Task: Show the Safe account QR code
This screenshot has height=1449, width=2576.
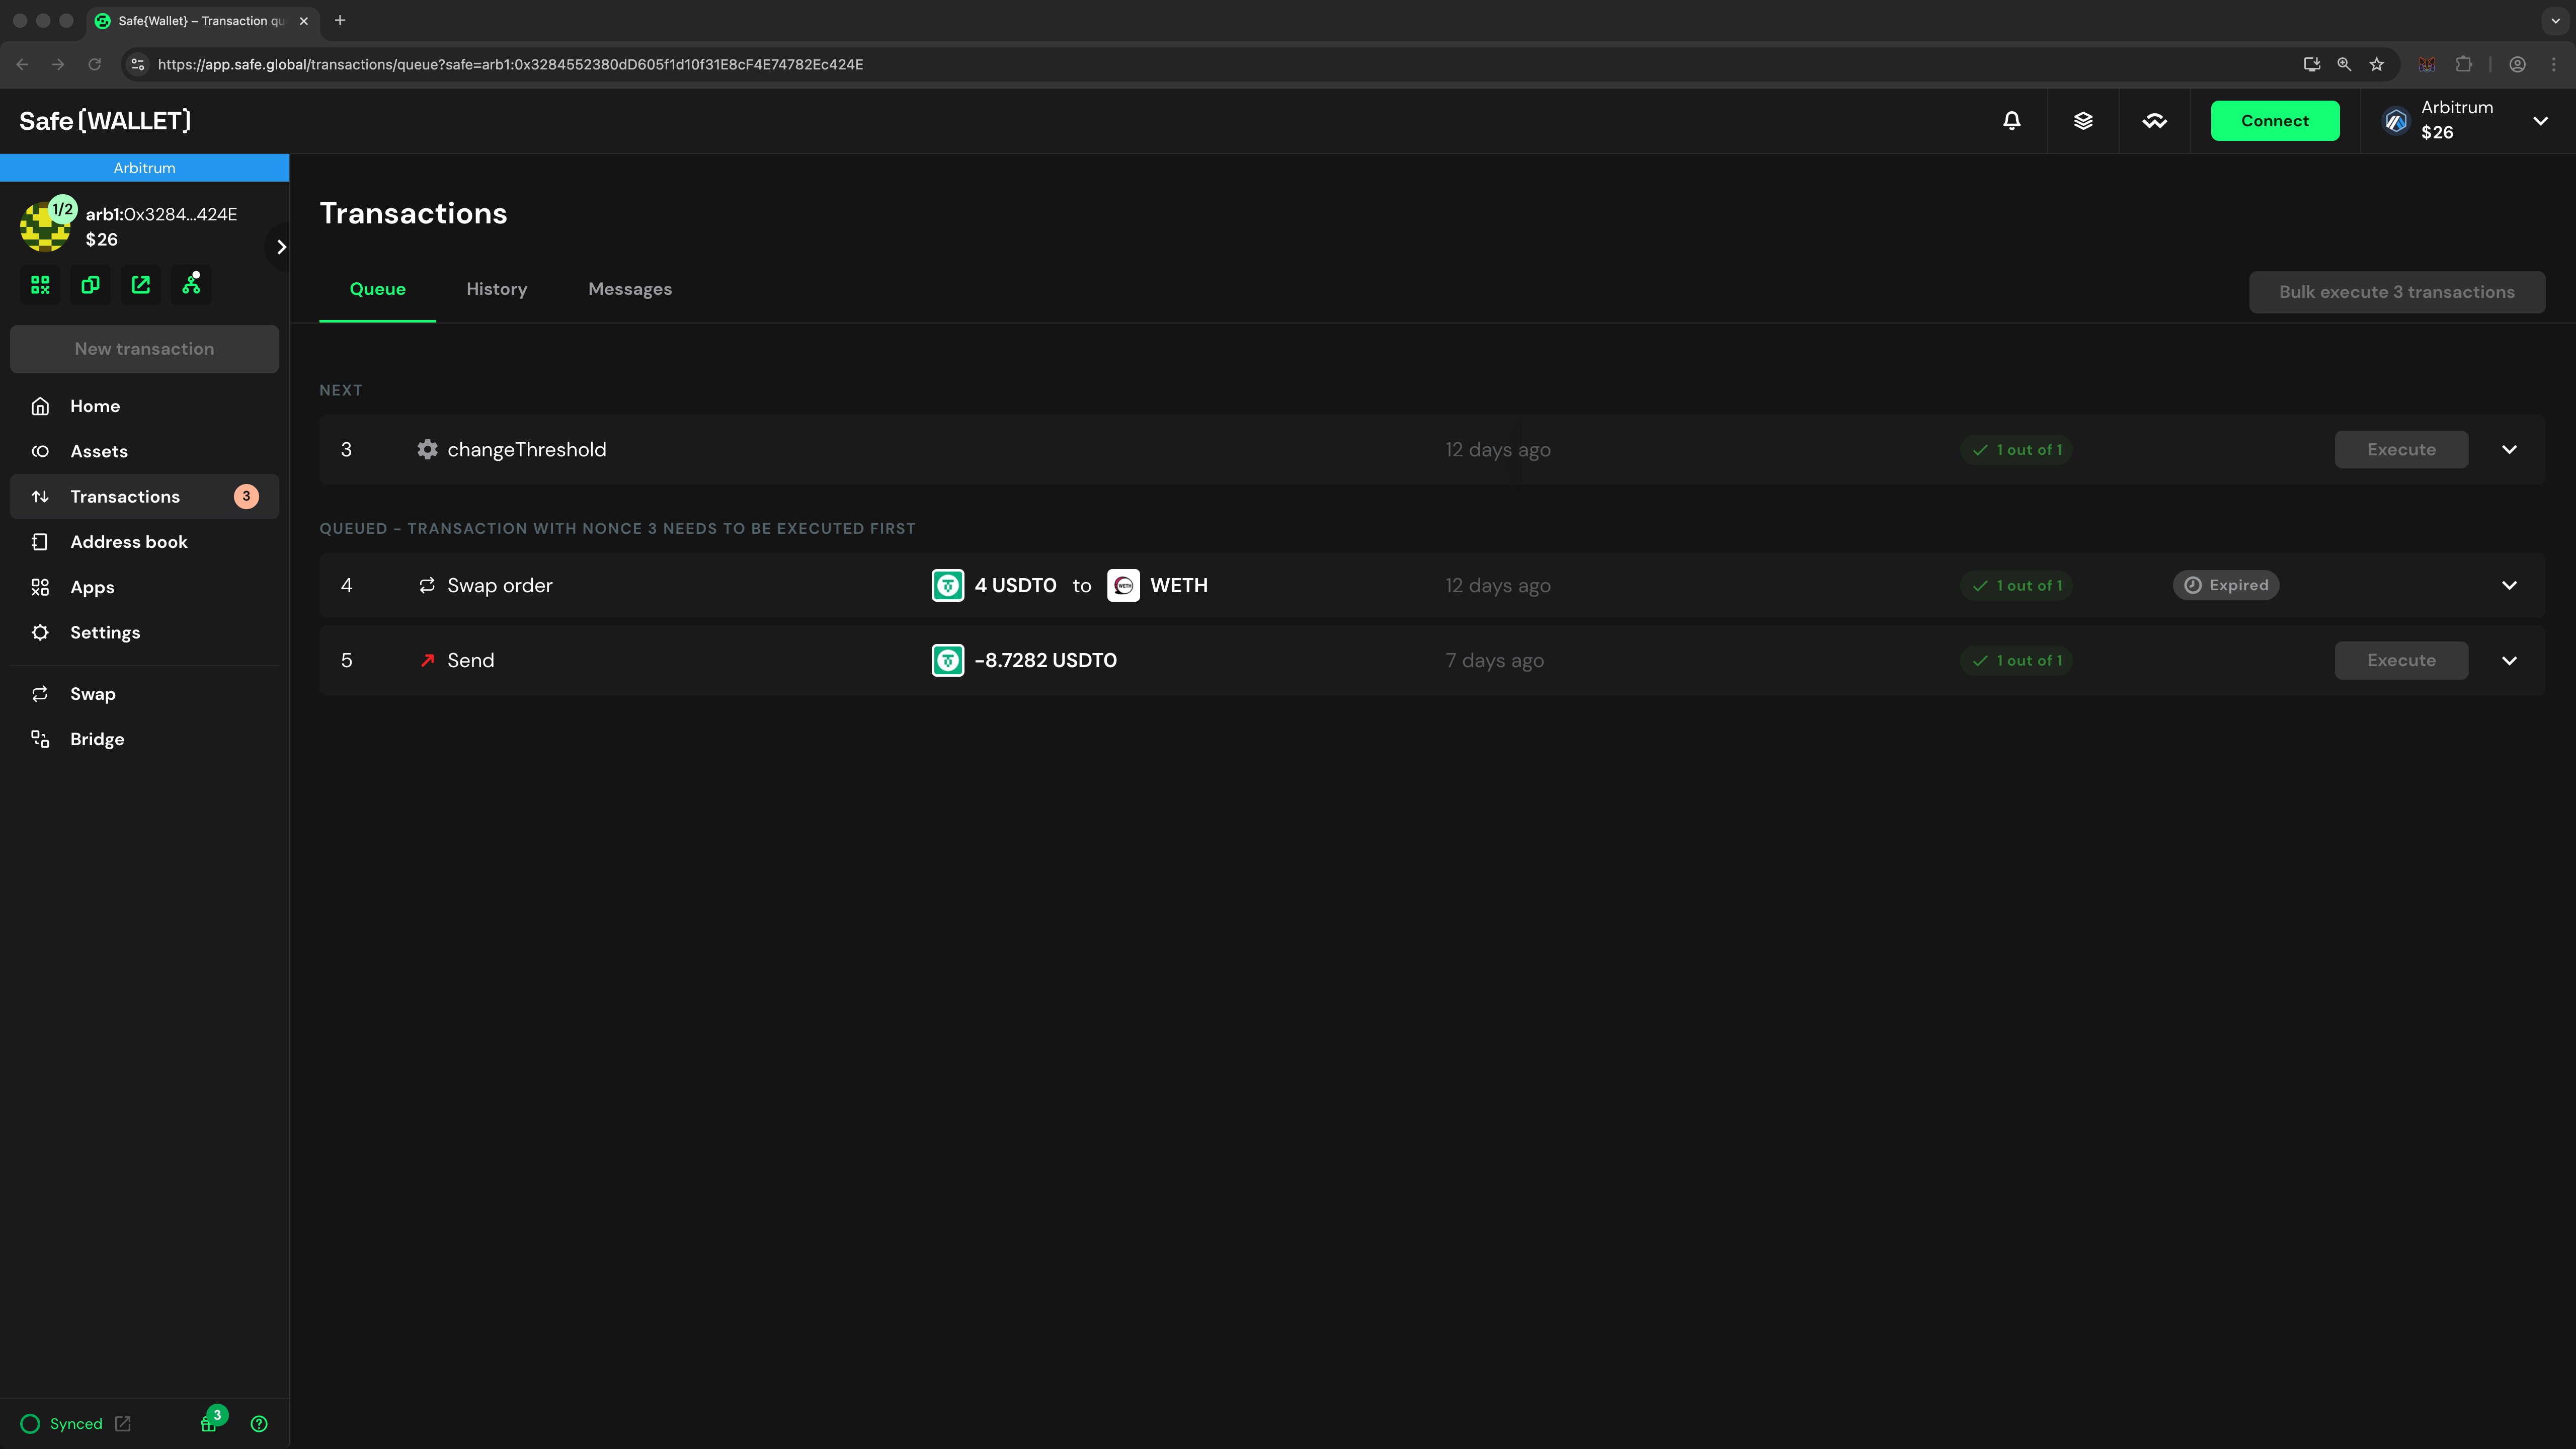Action: click(40, 284)
